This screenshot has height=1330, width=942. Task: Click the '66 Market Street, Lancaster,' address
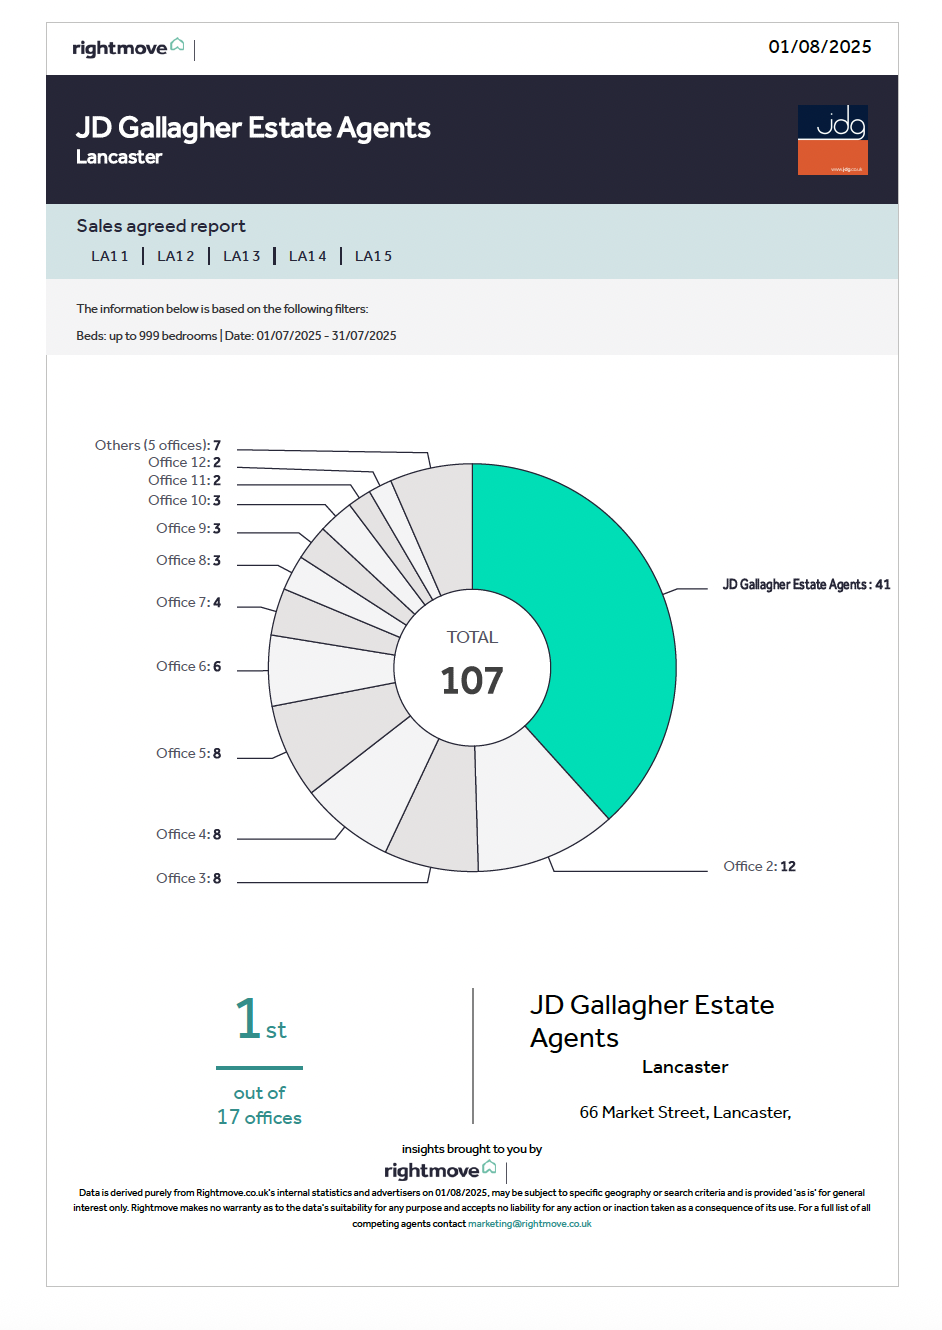tap(685, 1112)
